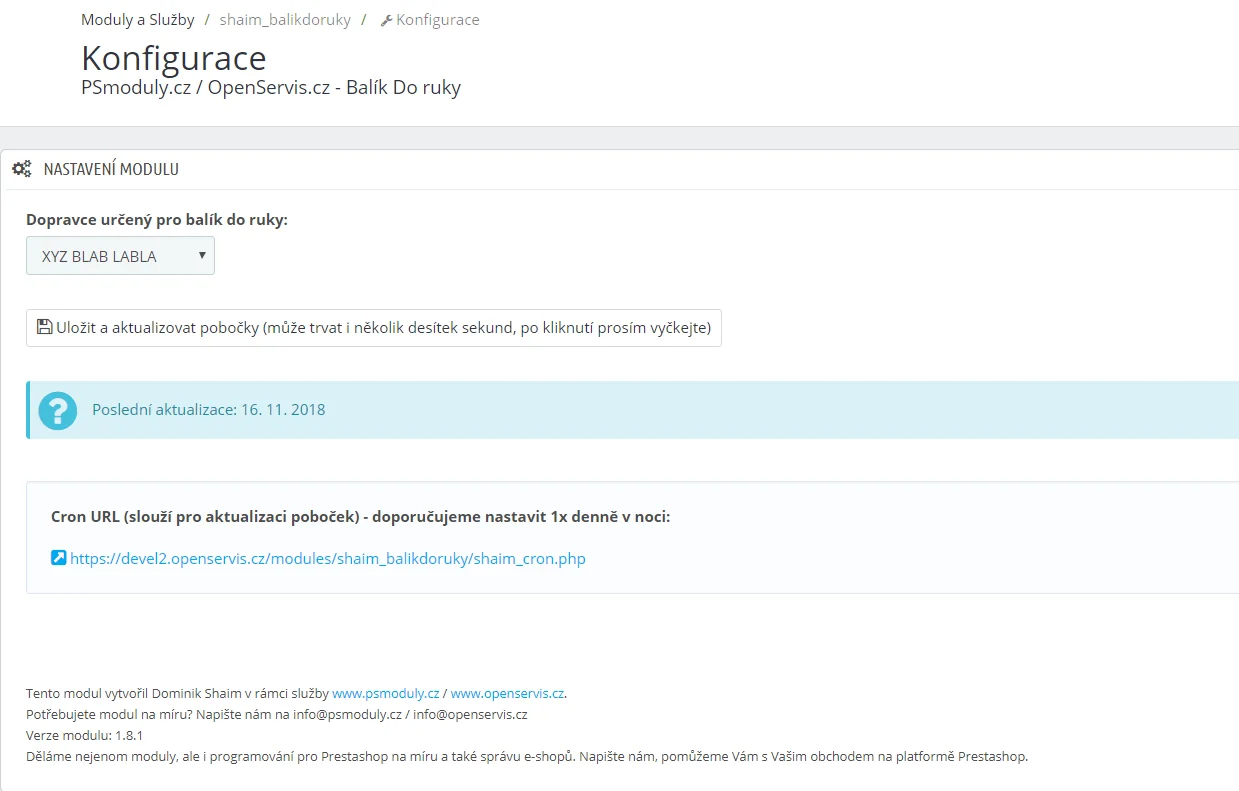Click the NASTAVENÍ MODULU panel heading
Viewport: 1239px width, 791px height.
[111, 169]
